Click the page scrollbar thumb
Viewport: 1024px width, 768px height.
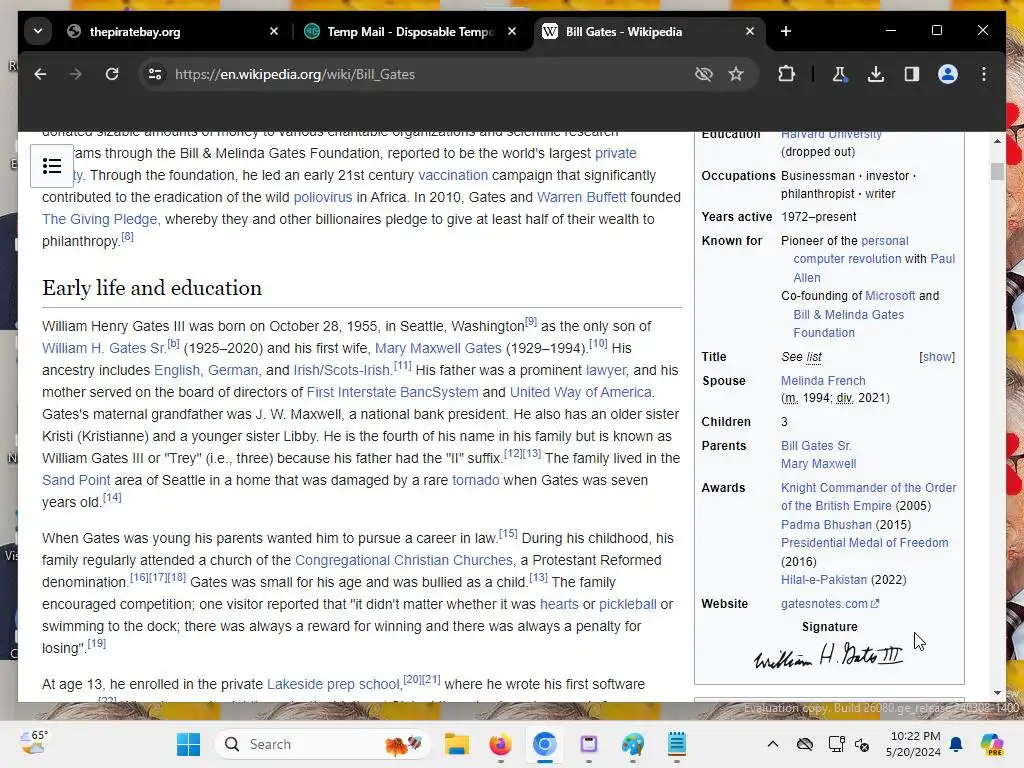(997, 172)
